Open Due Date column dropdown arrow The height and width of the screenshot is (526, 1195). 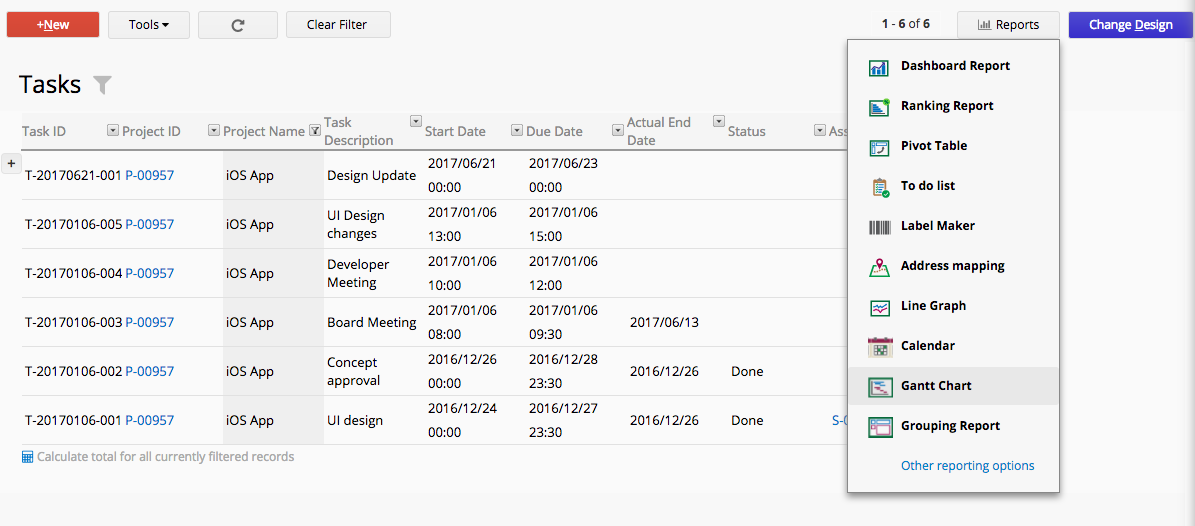click(618, 130)
